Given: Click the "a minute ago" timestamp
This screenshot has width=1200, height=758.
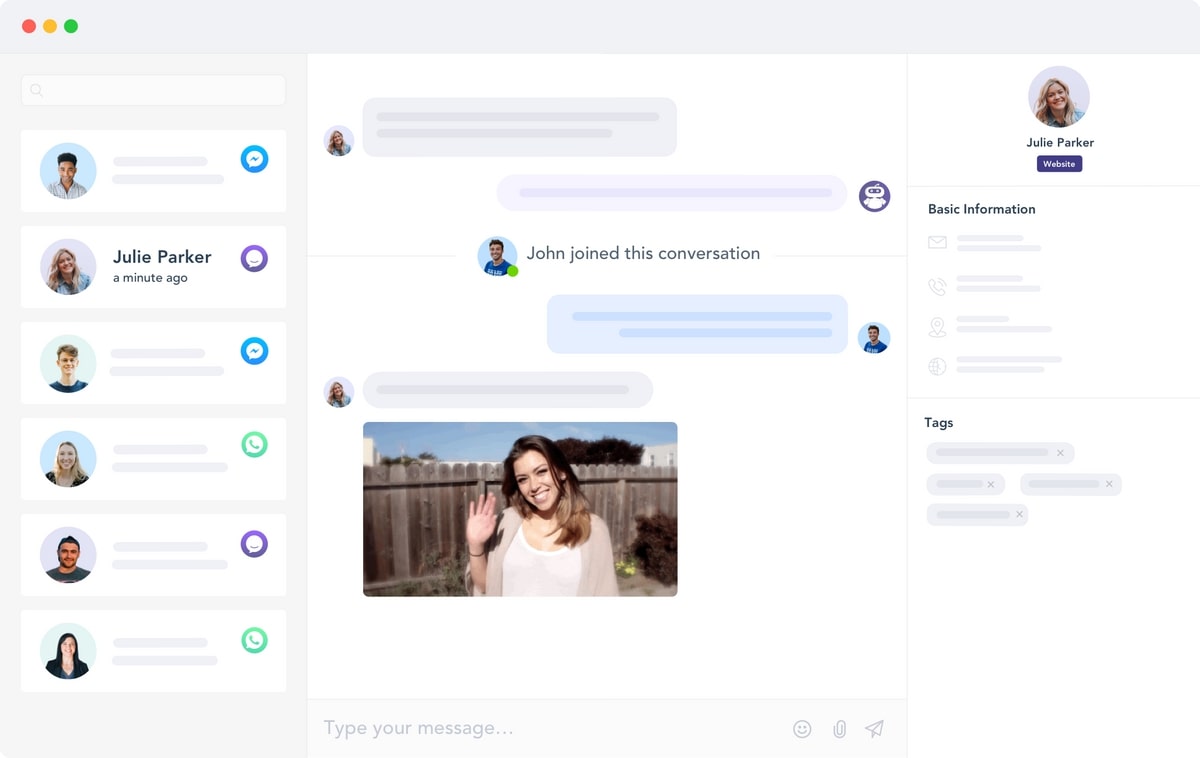Looking at the screenshot, I should point(150,278).
